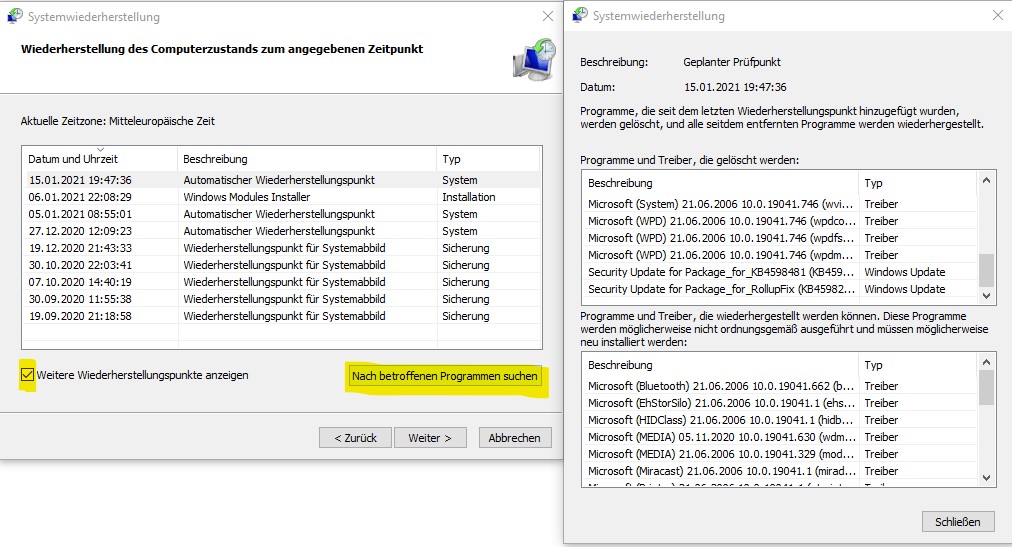Image resolution: width=1012 pixels, height=547 pixels.
Task: Select 'Microsoft (Miracast)' driver row
Action: coord(780,471)
